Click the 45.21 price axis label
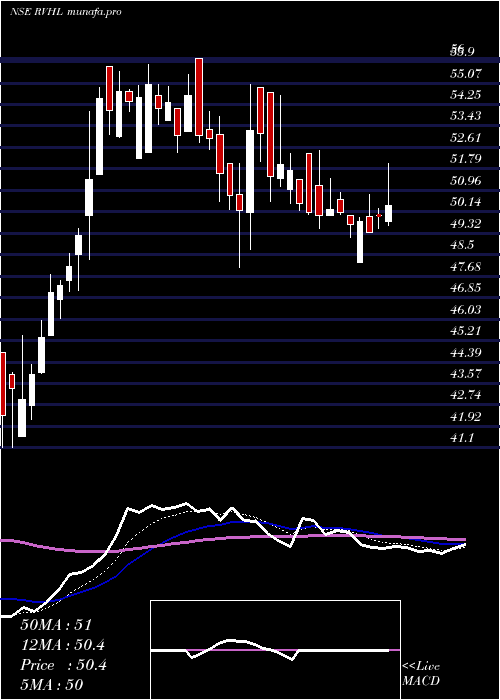The width and height of the screenshot is (500, 700). click(467, 331)
